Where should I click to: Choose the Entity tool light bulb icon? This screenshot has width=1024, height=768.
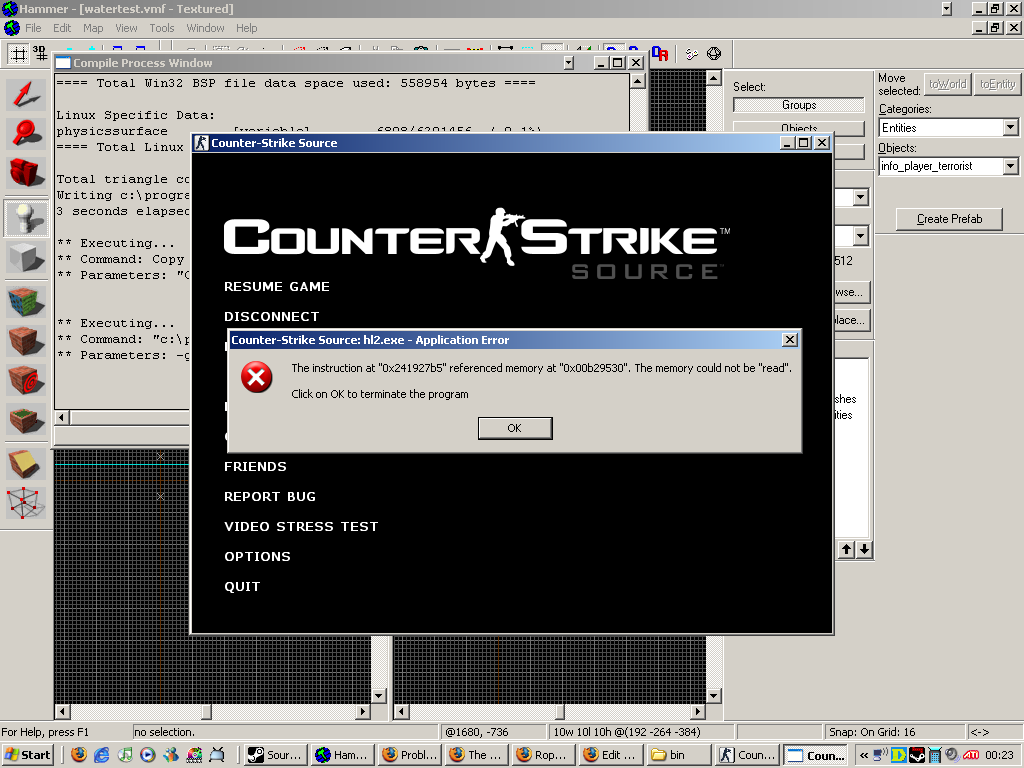coord(26,217)
